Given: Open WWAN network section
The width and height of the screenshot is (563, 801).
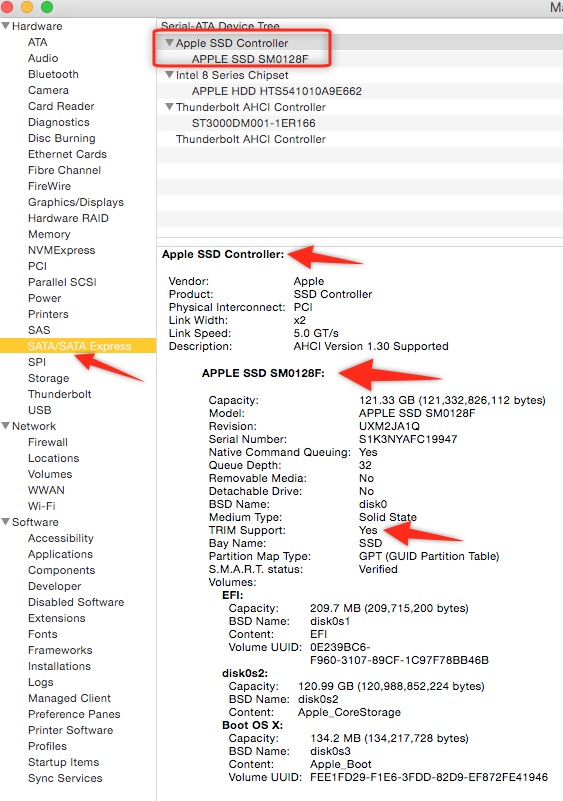Looking at the screenshot, I should tap(46, 490).
